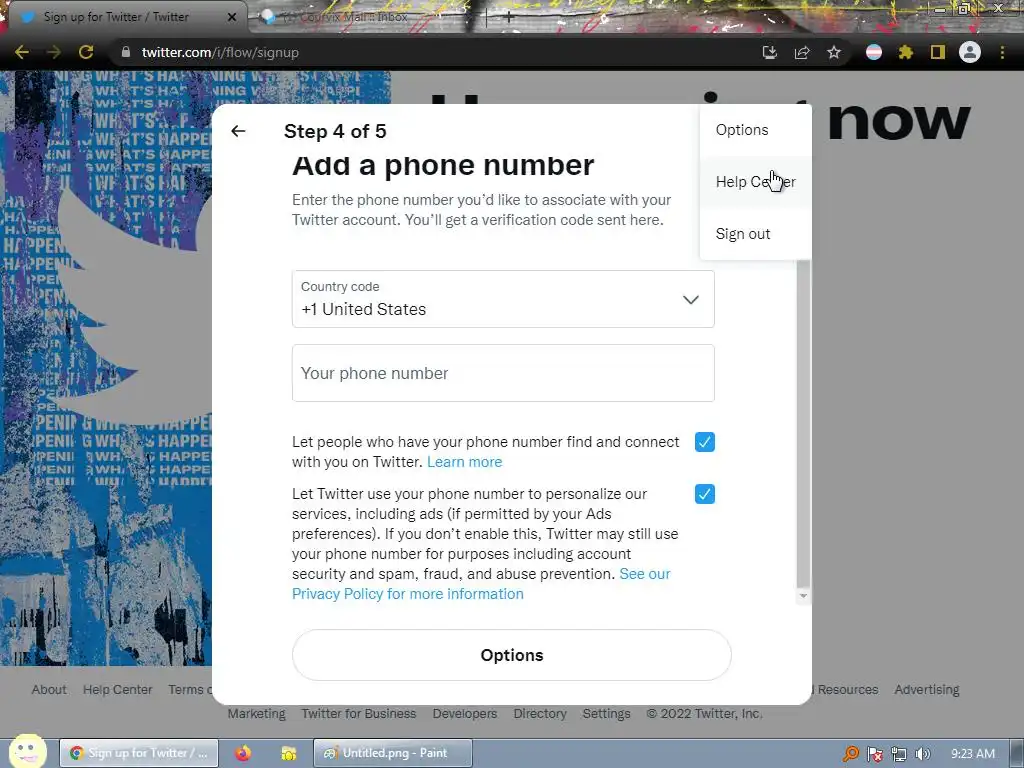The image size is (1024, 768).
Task: Click the magnifier tray icon
Action: point(851,754)
